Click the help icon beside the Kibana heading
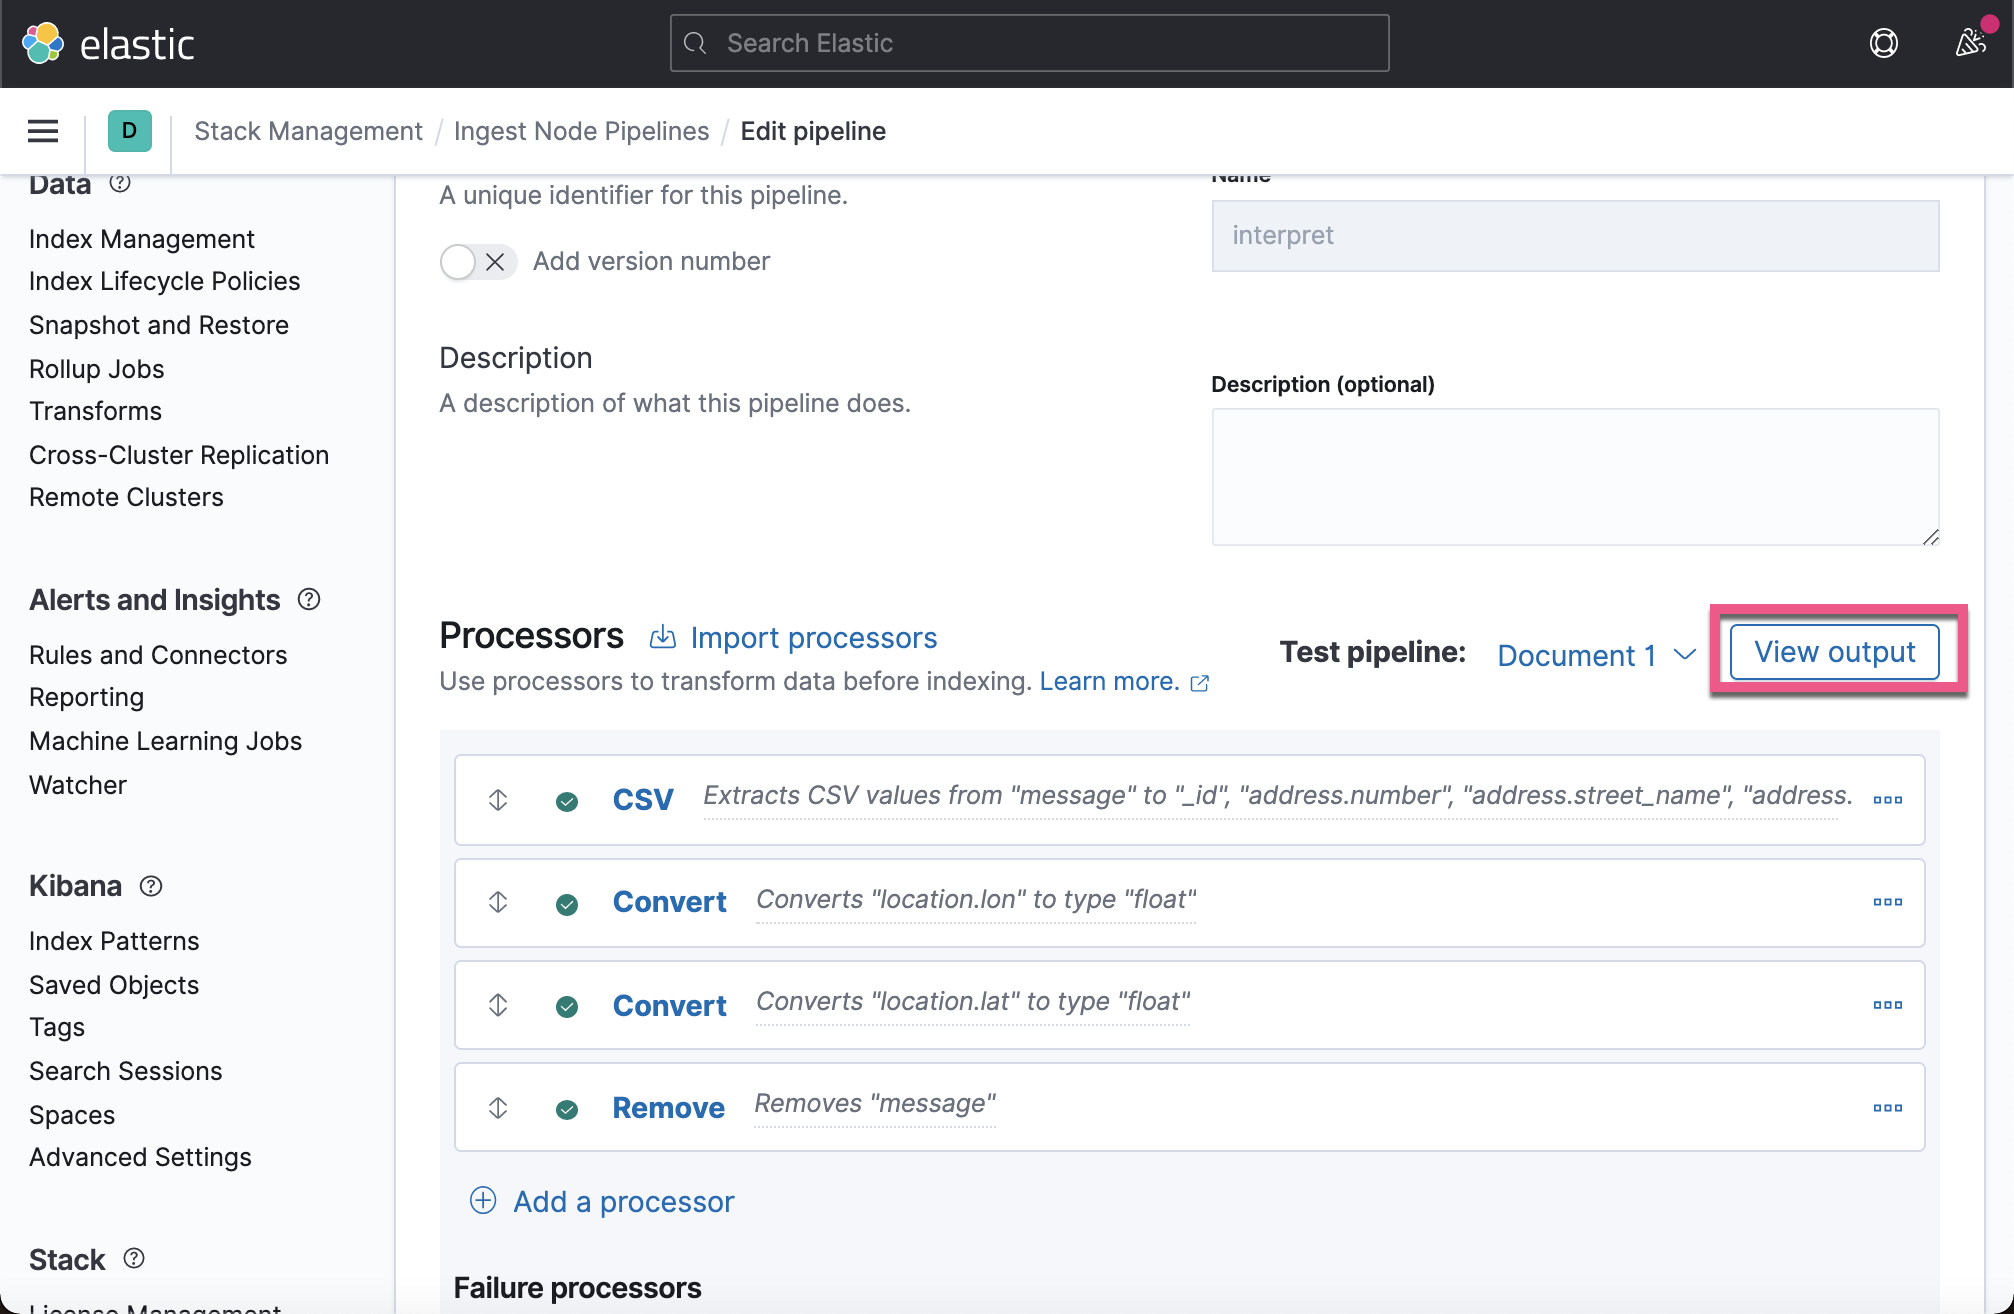The width and height of the screenshot is (2014, 1314). click(150, 886)
